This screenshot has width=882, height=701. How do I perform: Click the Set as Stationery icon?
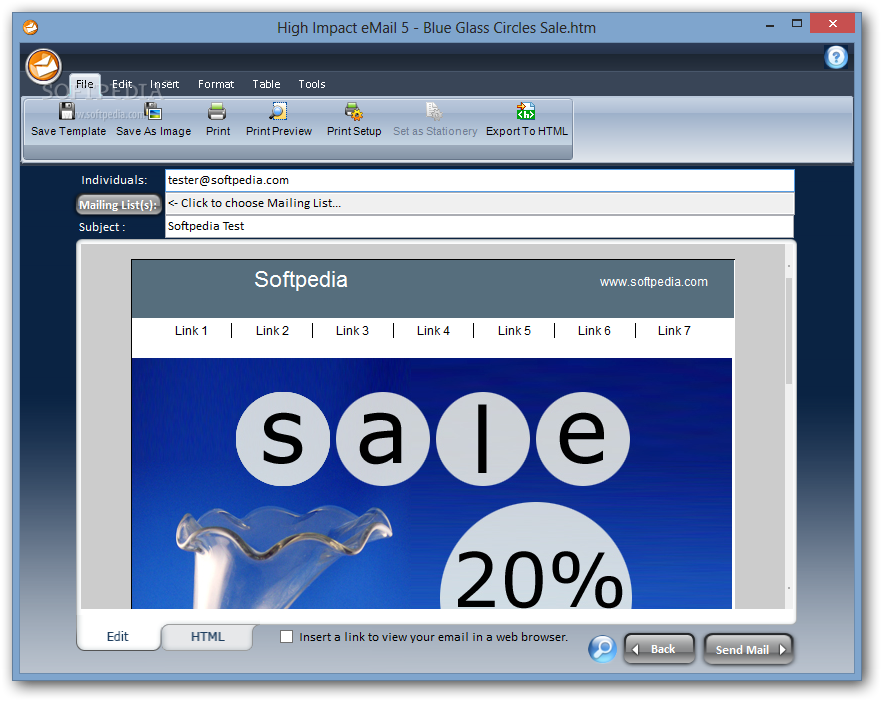point(434,111)
